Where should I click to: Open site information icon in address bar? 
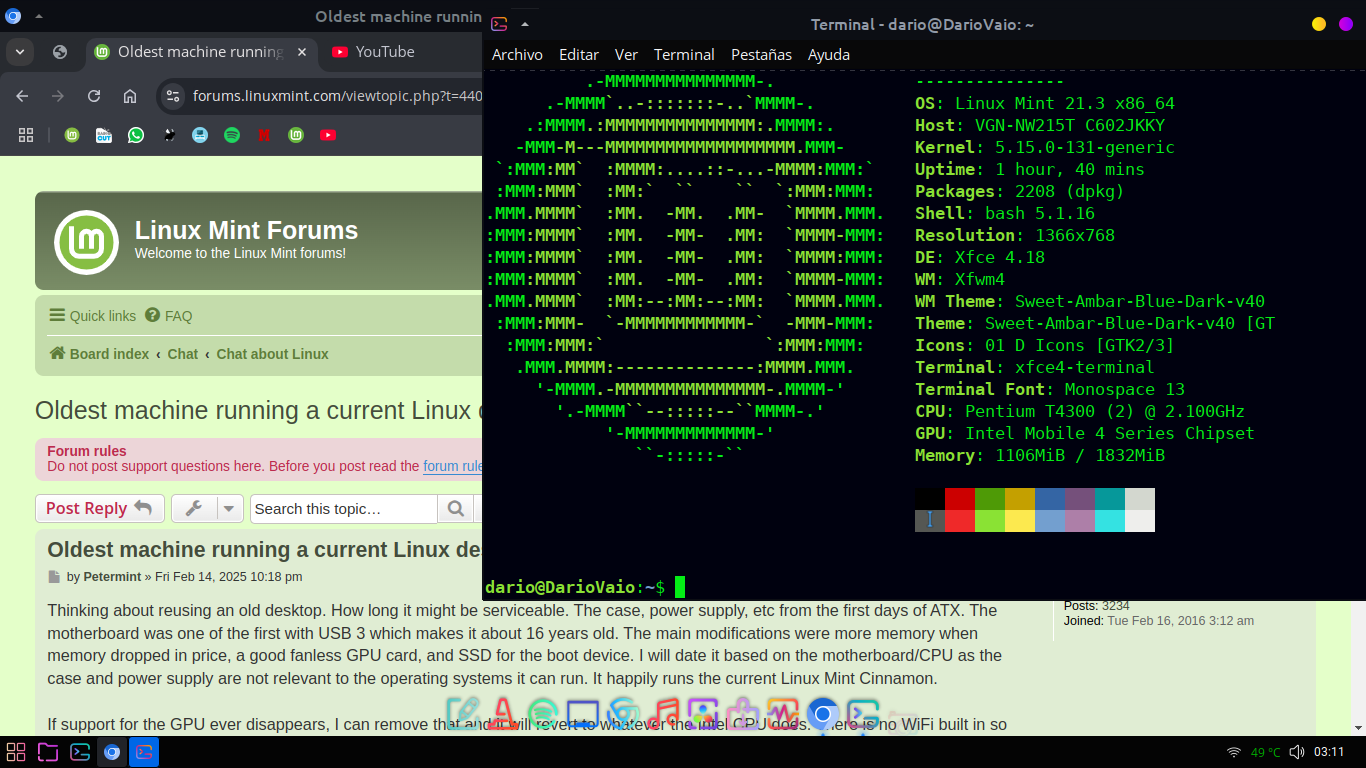173,96
